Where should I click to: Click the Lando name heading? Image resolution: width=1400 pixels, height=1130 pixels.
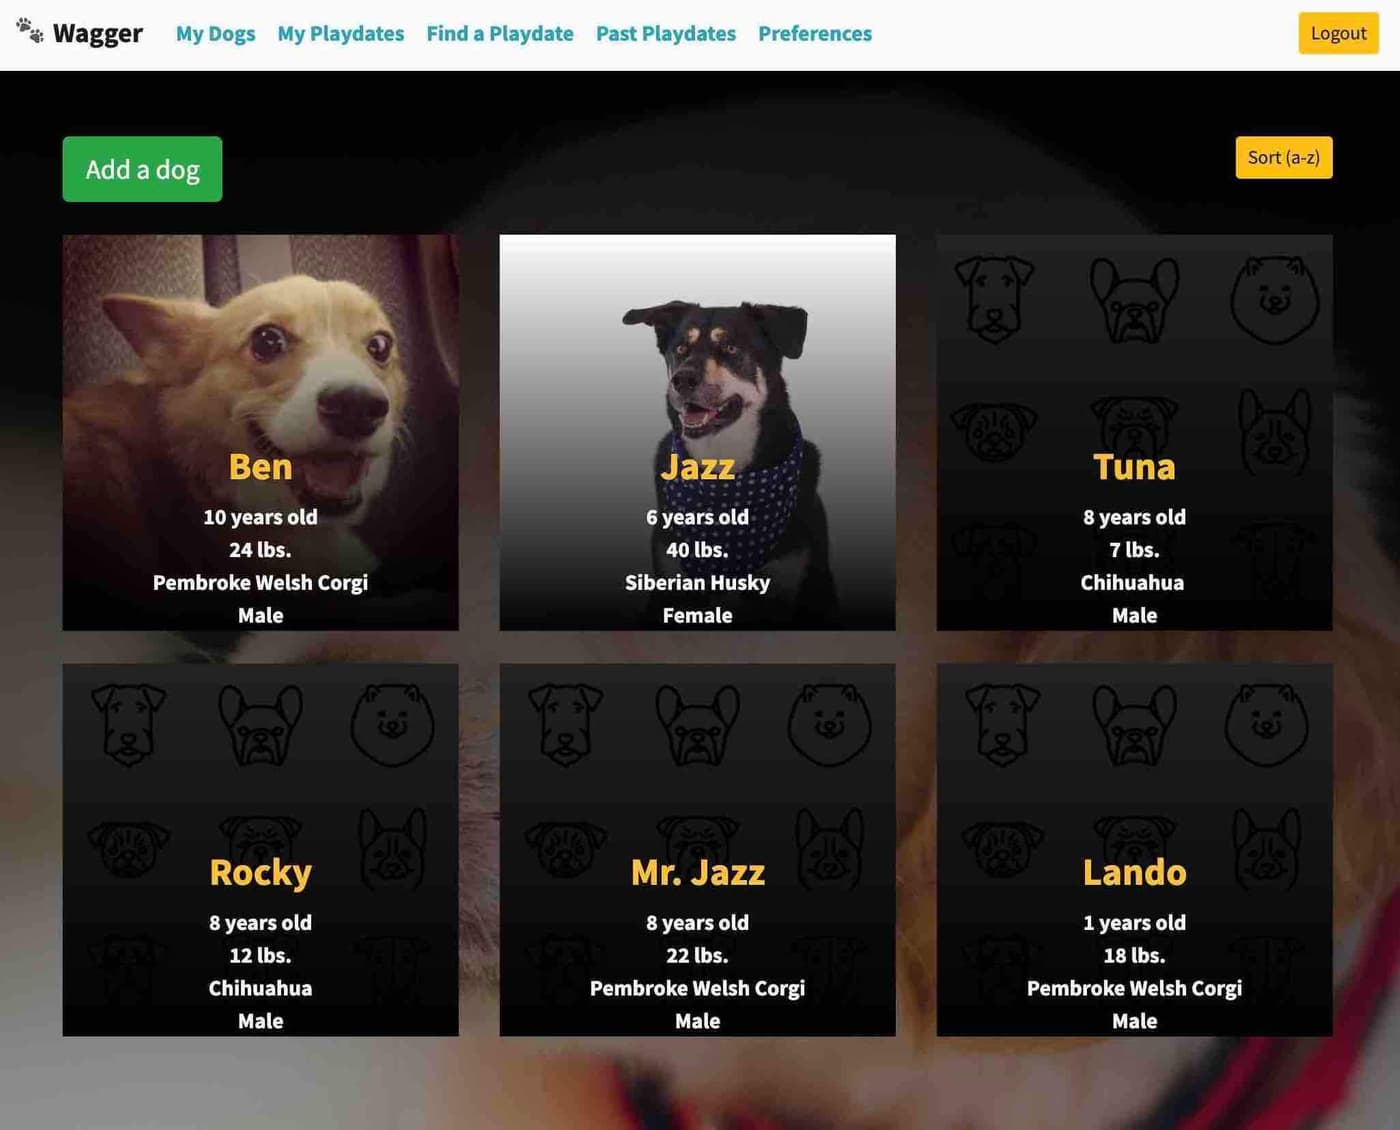tap(1134, 873)
